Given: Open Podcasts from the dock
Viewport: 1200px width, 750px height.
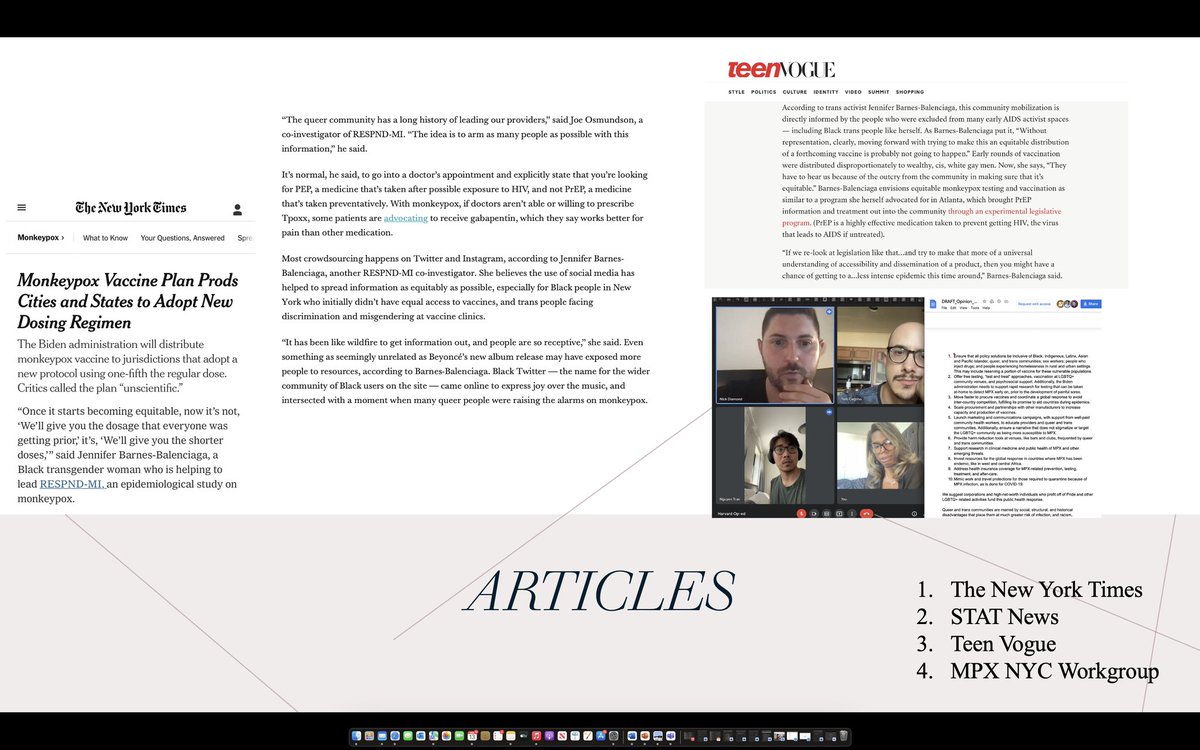Looking at the screenshot, I should coord(549,736).
